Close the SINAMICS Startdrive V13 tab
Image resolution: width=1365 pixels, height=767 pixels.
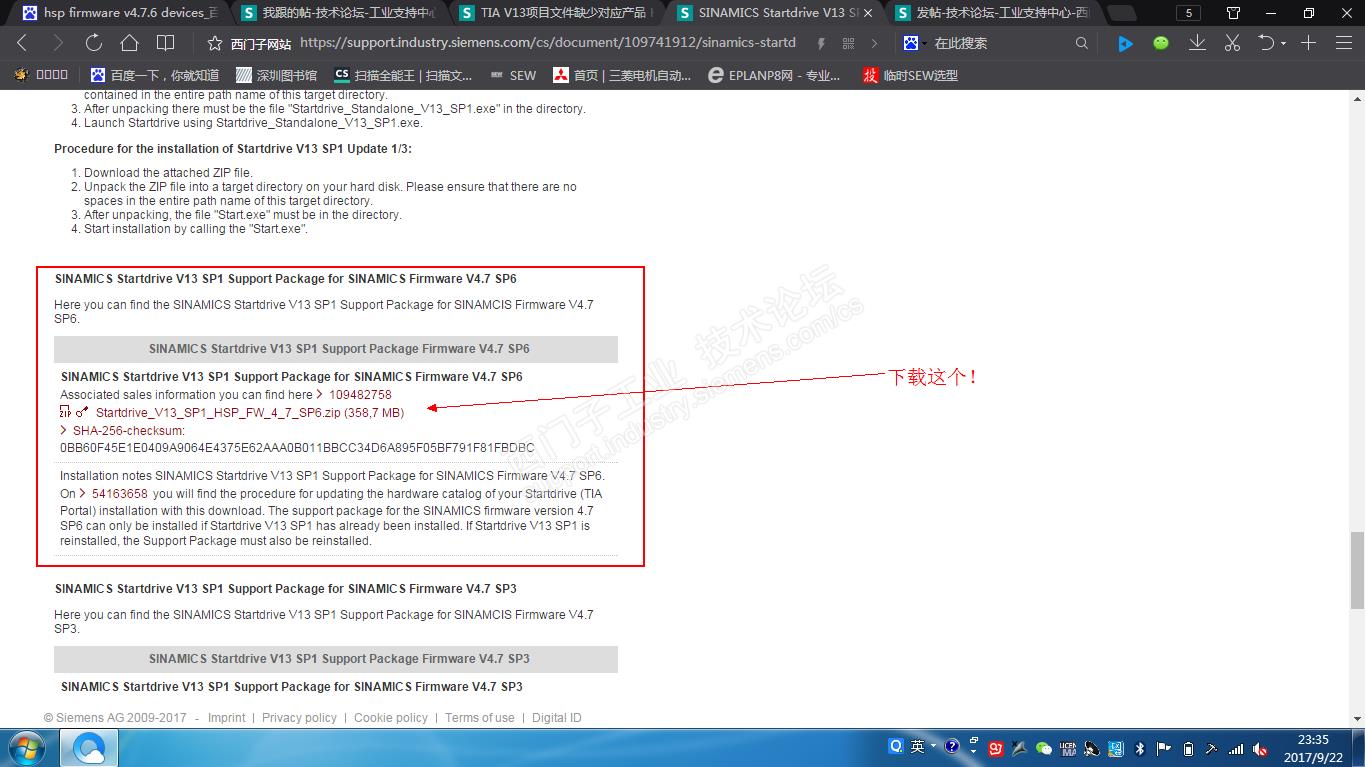(x=867, y=13)
